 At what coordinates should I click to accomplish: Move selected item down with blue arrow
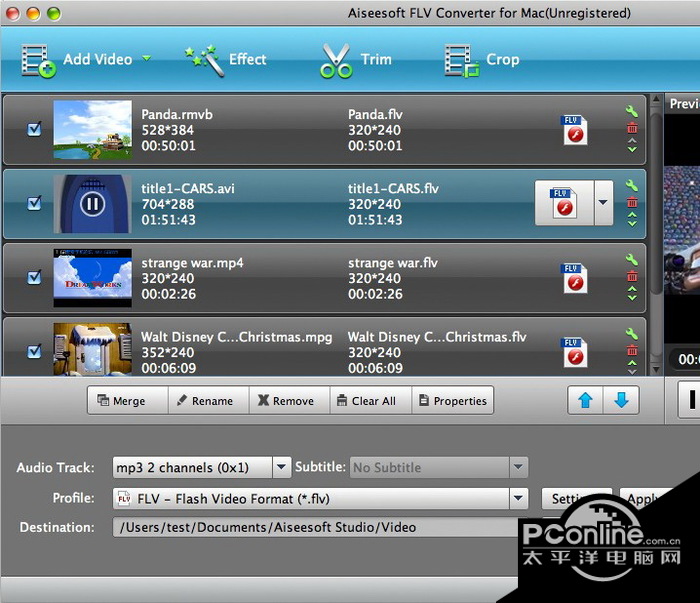621,400
